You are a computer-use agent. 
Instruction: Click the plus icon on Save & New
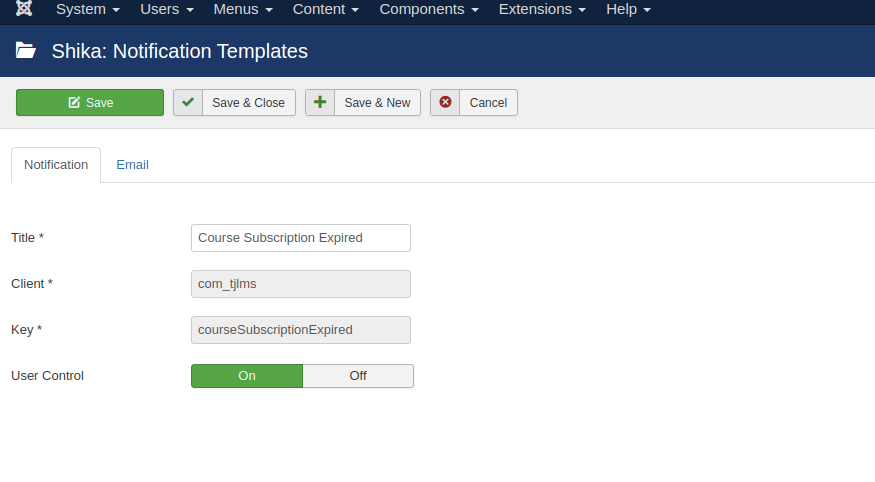coord(320,102)
